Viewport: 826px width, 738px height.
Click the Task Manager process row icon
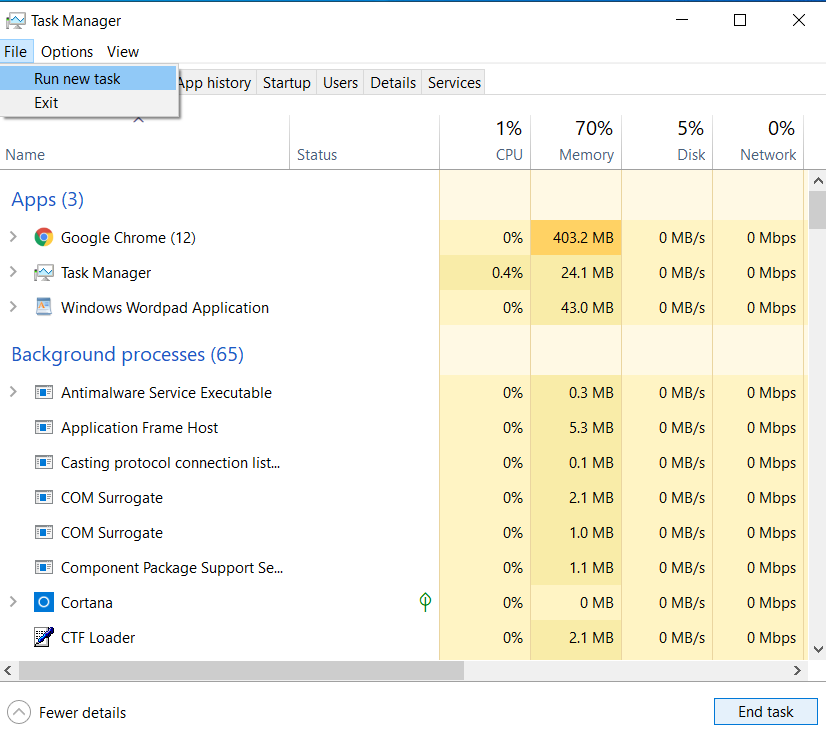(44, 272)
